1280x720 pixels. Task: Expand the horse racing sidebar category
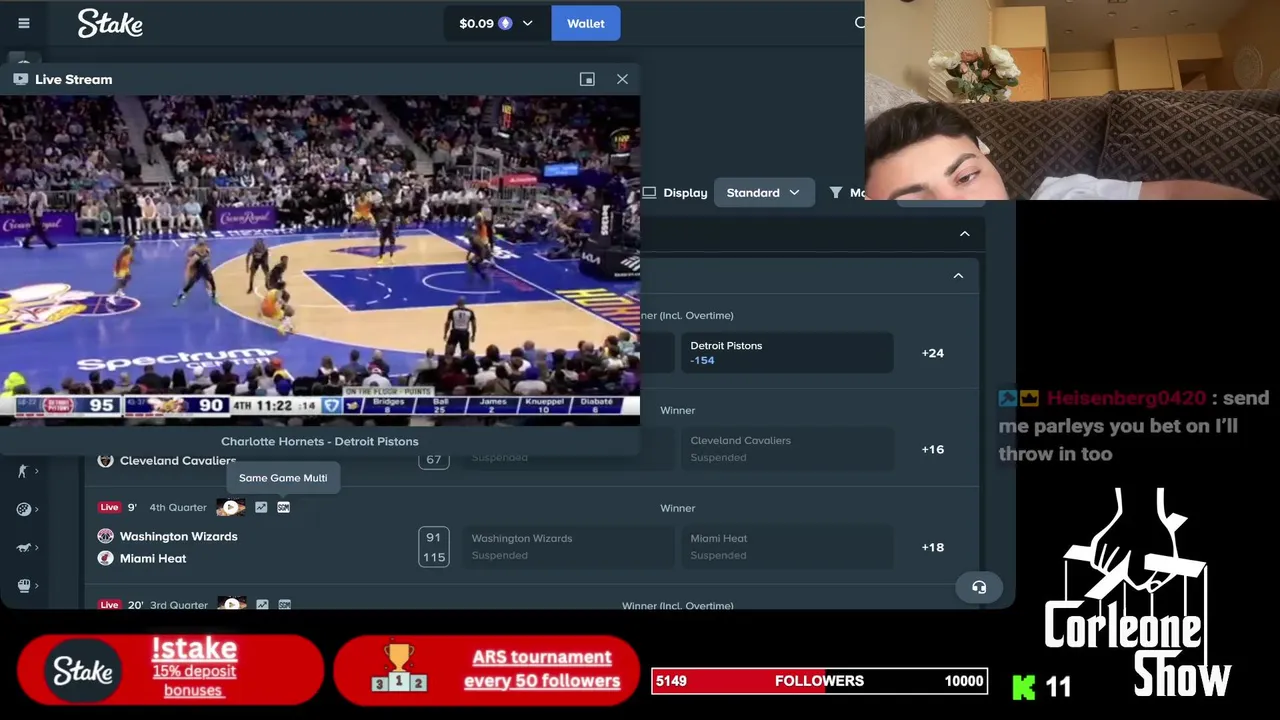click(26, 547)
